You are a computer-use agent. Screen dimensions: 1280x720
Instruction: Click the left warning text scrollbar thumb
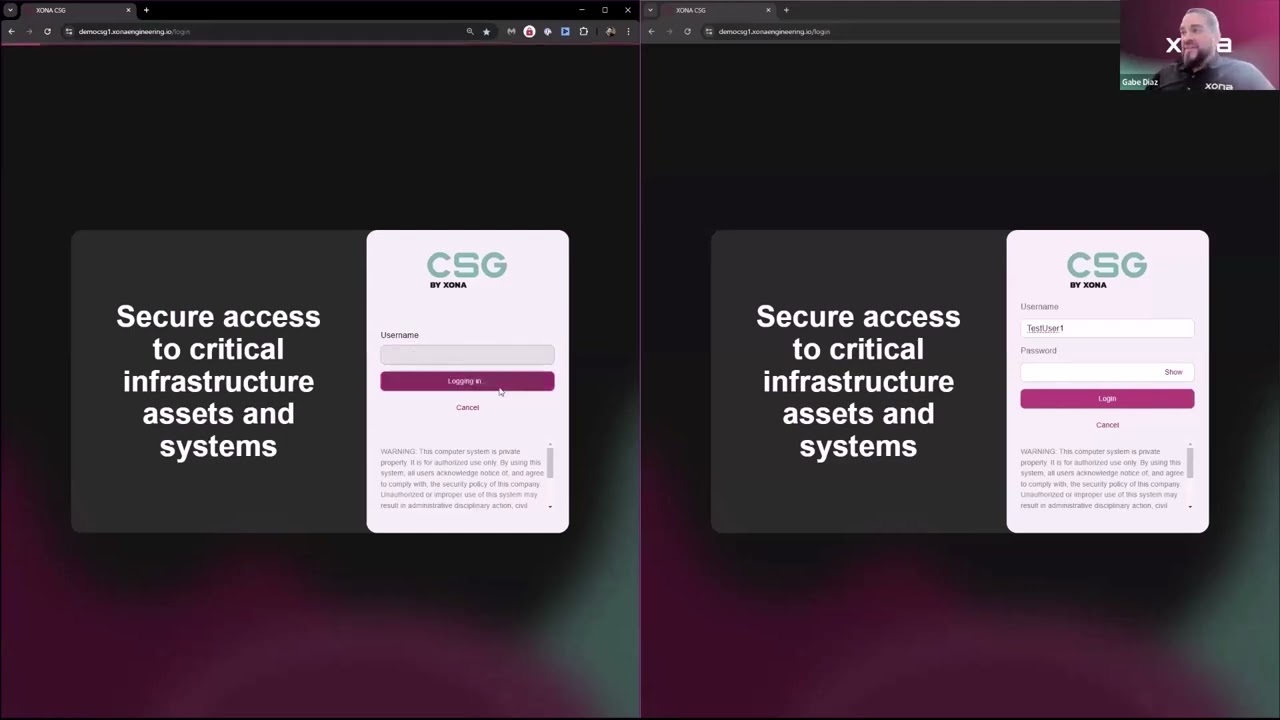[550, 462]
